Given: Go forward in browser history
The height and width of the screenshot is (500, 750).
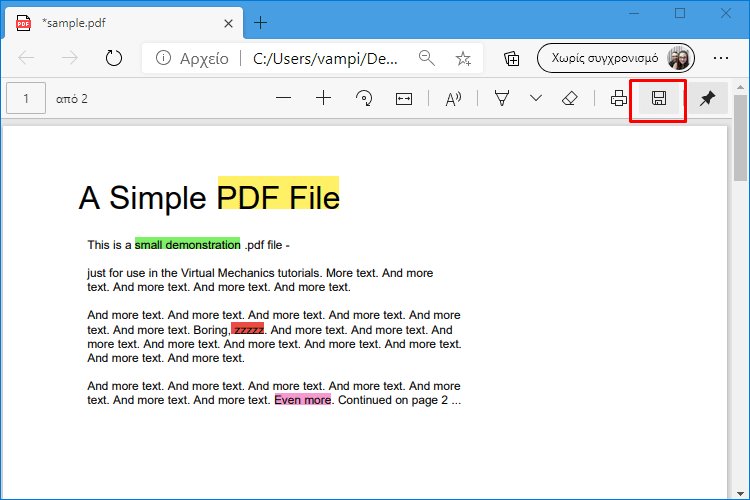Looking at the screenshot, I should 70,58.
